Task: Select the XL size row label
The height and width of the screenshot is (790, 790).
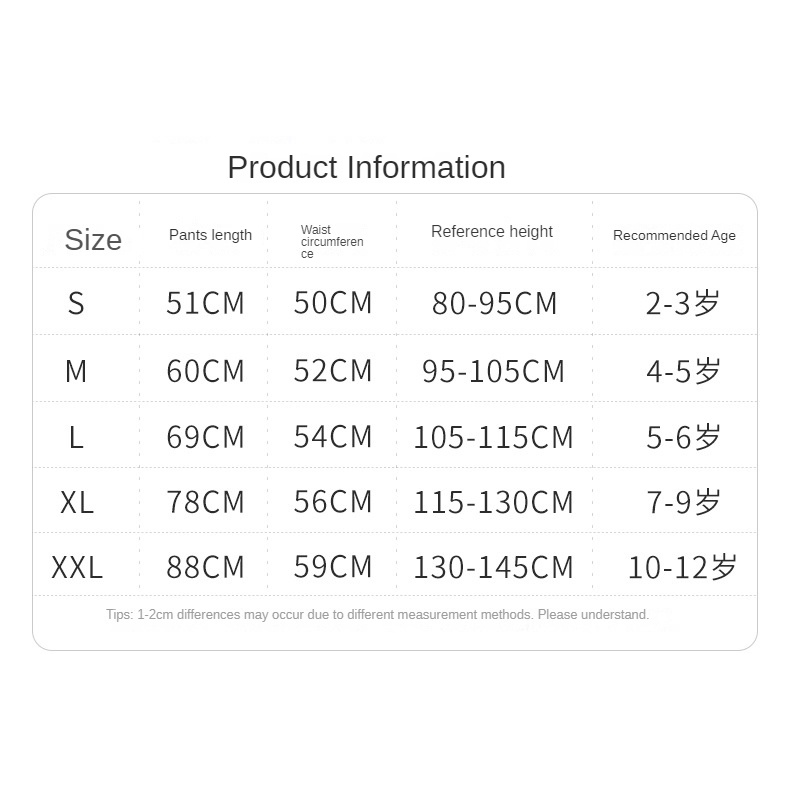Action: coord(77,502)
